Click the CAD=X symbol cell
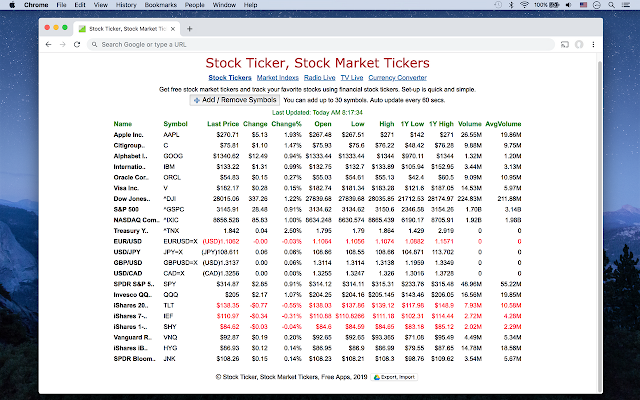The width and height of the screenshot is (640, 400). click(x=174, y=273)
